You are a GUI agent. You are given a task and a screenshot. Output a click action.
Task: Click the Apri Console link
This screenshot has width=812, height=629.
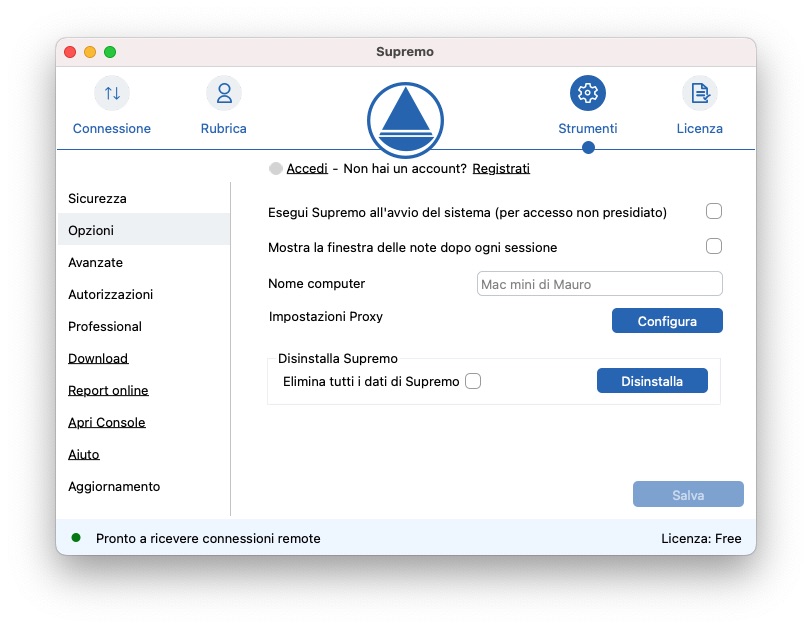point(107,422)
